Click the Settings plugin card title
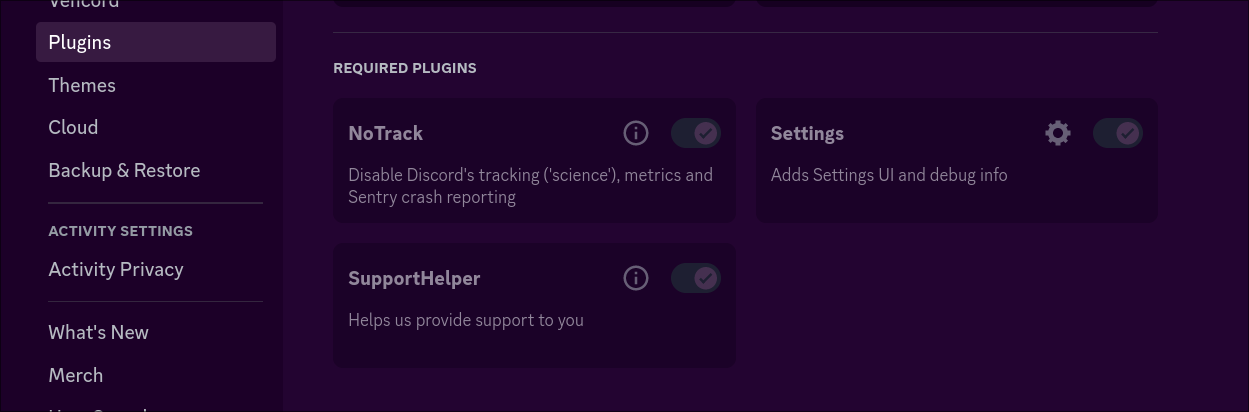Screen dimensions: 1249x412 click(807, 134)
